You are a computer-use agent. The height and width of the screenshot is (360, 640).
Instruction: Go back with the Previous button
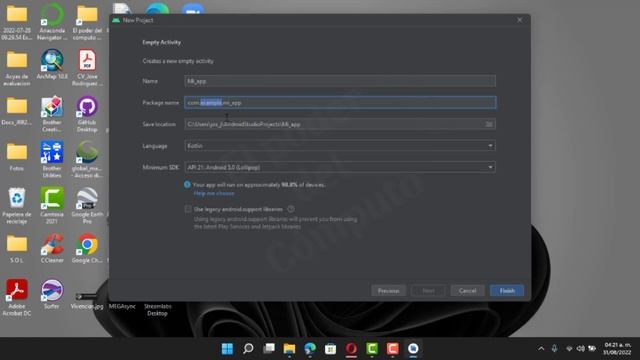388,291
